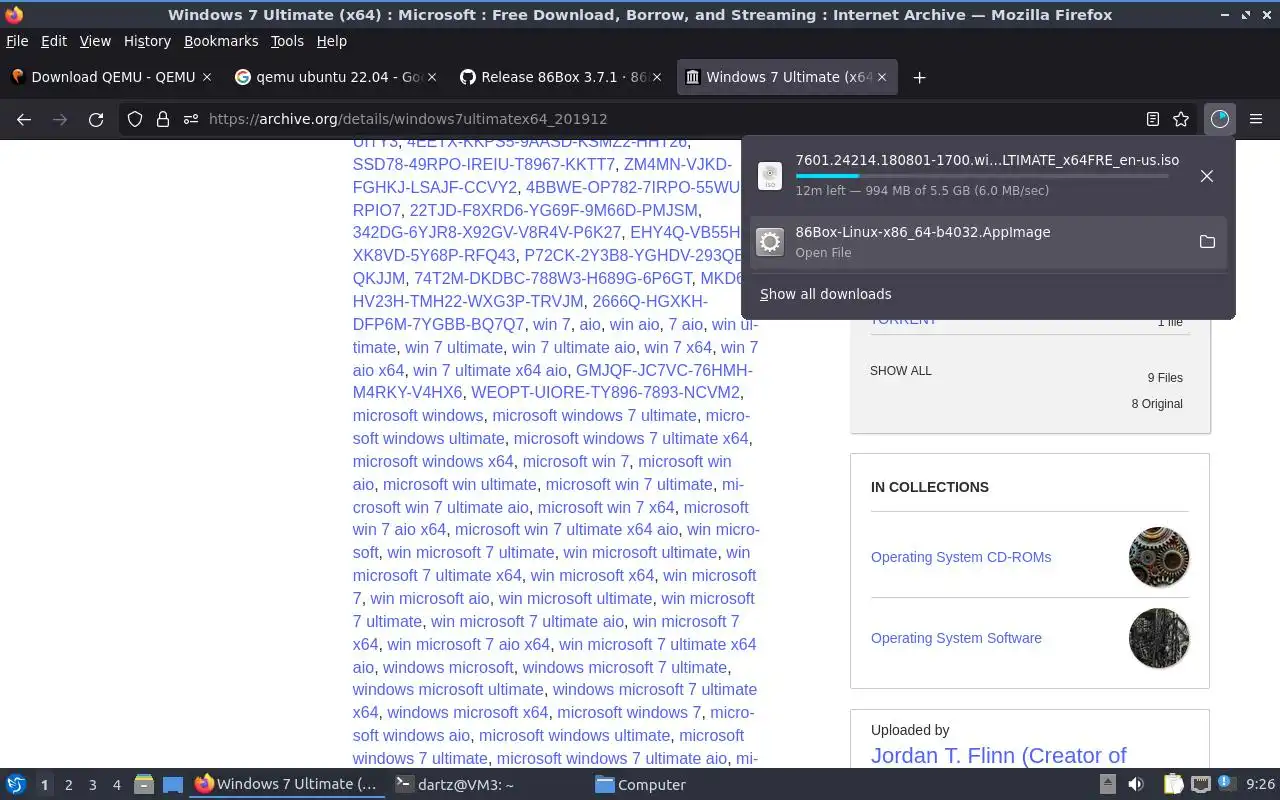The height and width of the screenshot is (800, 1280).
Task: Click Operating System CD-ROMs gear thumbnail
Action: click(x=1159, y=557)
